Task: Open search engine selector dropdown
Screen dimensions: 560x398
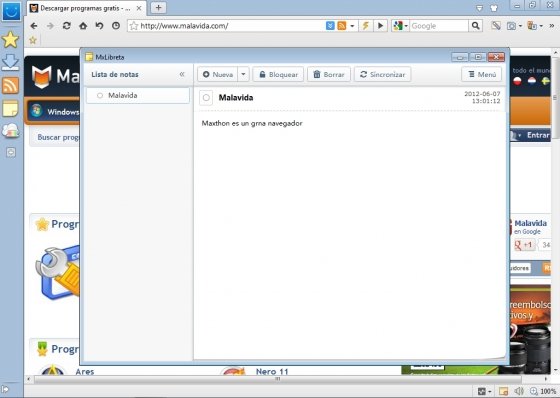Action: coord(406,26)
